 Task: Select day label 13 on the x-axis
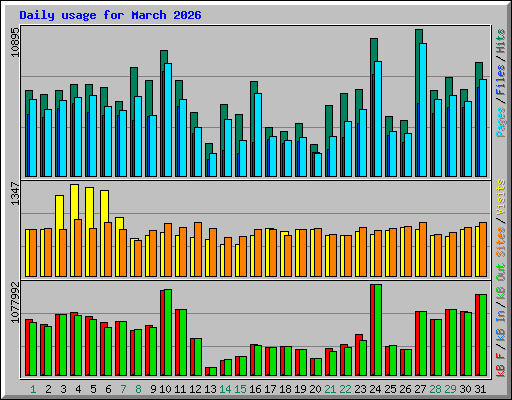click(210, 389)
